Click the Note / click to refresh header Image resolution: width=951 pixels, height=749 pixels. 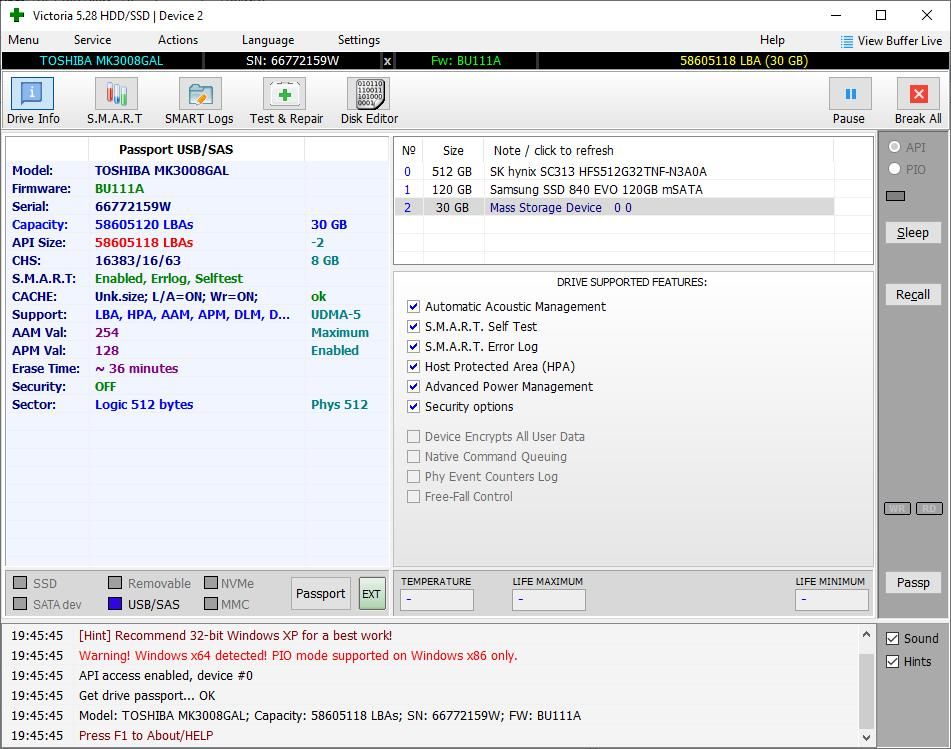point(659,150)
